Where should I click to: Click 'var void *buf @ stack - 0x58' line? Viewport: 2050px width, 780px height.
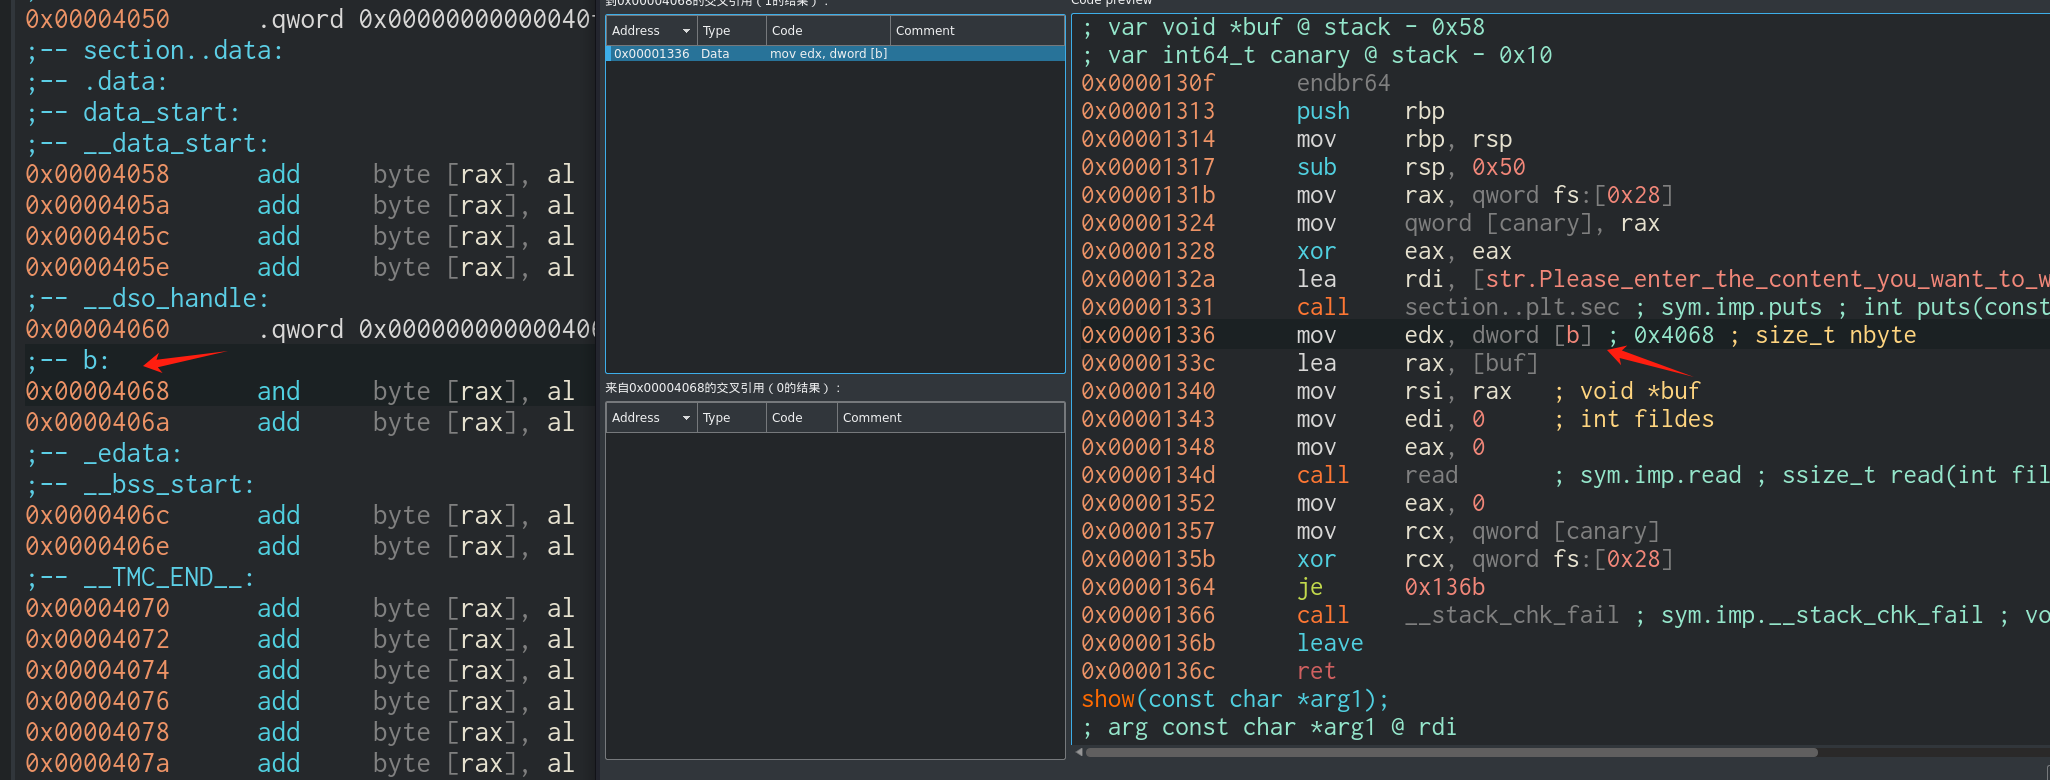point(1283,27)
